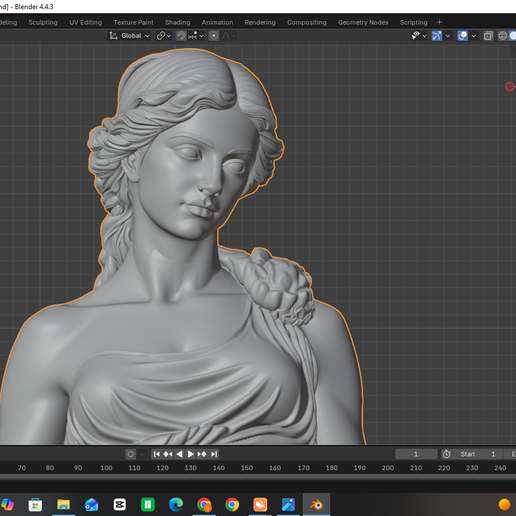
Task: Click frame 150 on timeline ruler
Action: coord(247,468)
